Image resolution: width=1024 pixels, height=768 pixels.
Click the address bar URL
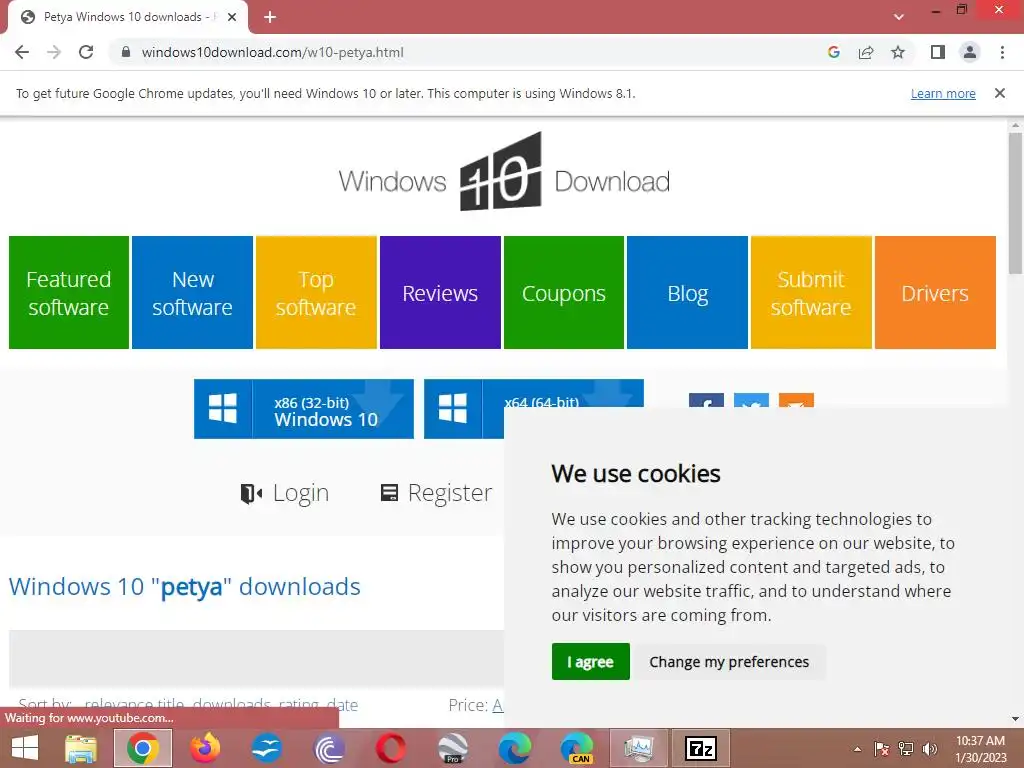(x=272, y=52)
